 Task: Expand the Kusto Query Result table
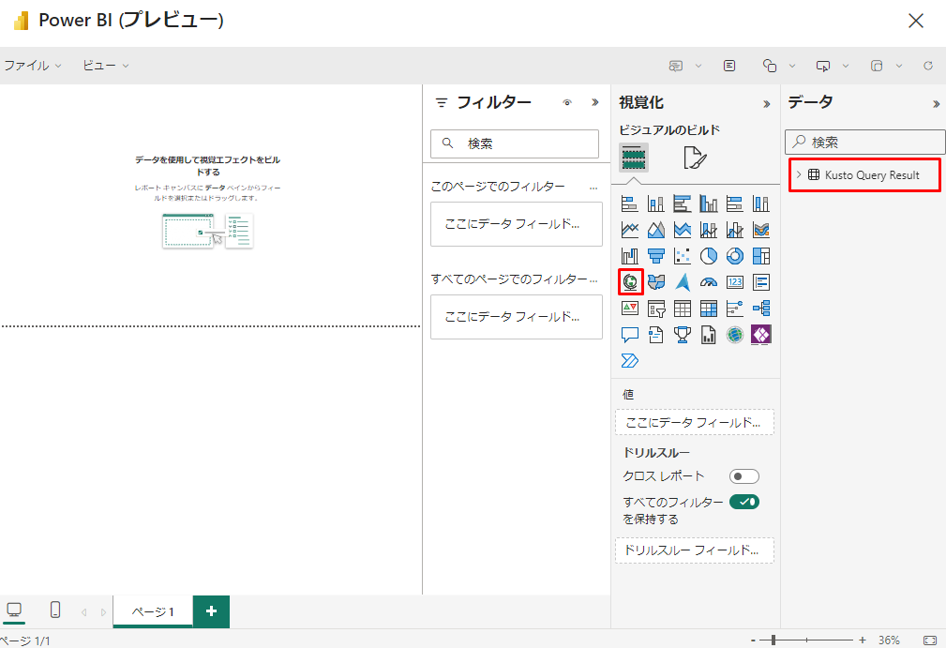click(x=799, y=175)
